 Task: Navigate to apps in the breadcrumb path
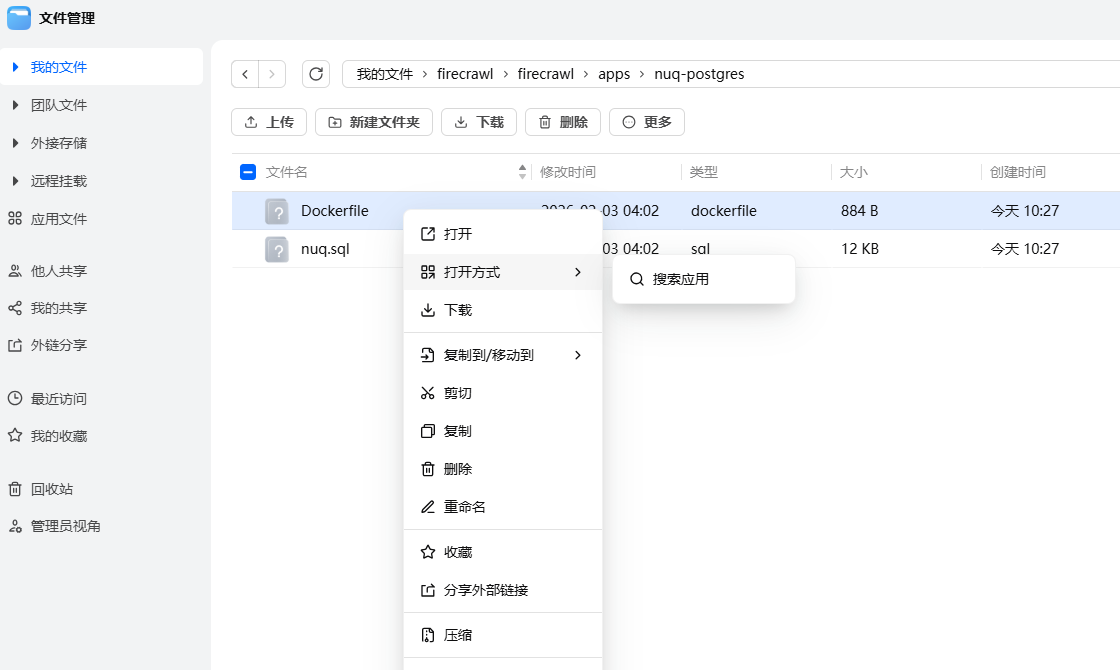click(614, 73)
